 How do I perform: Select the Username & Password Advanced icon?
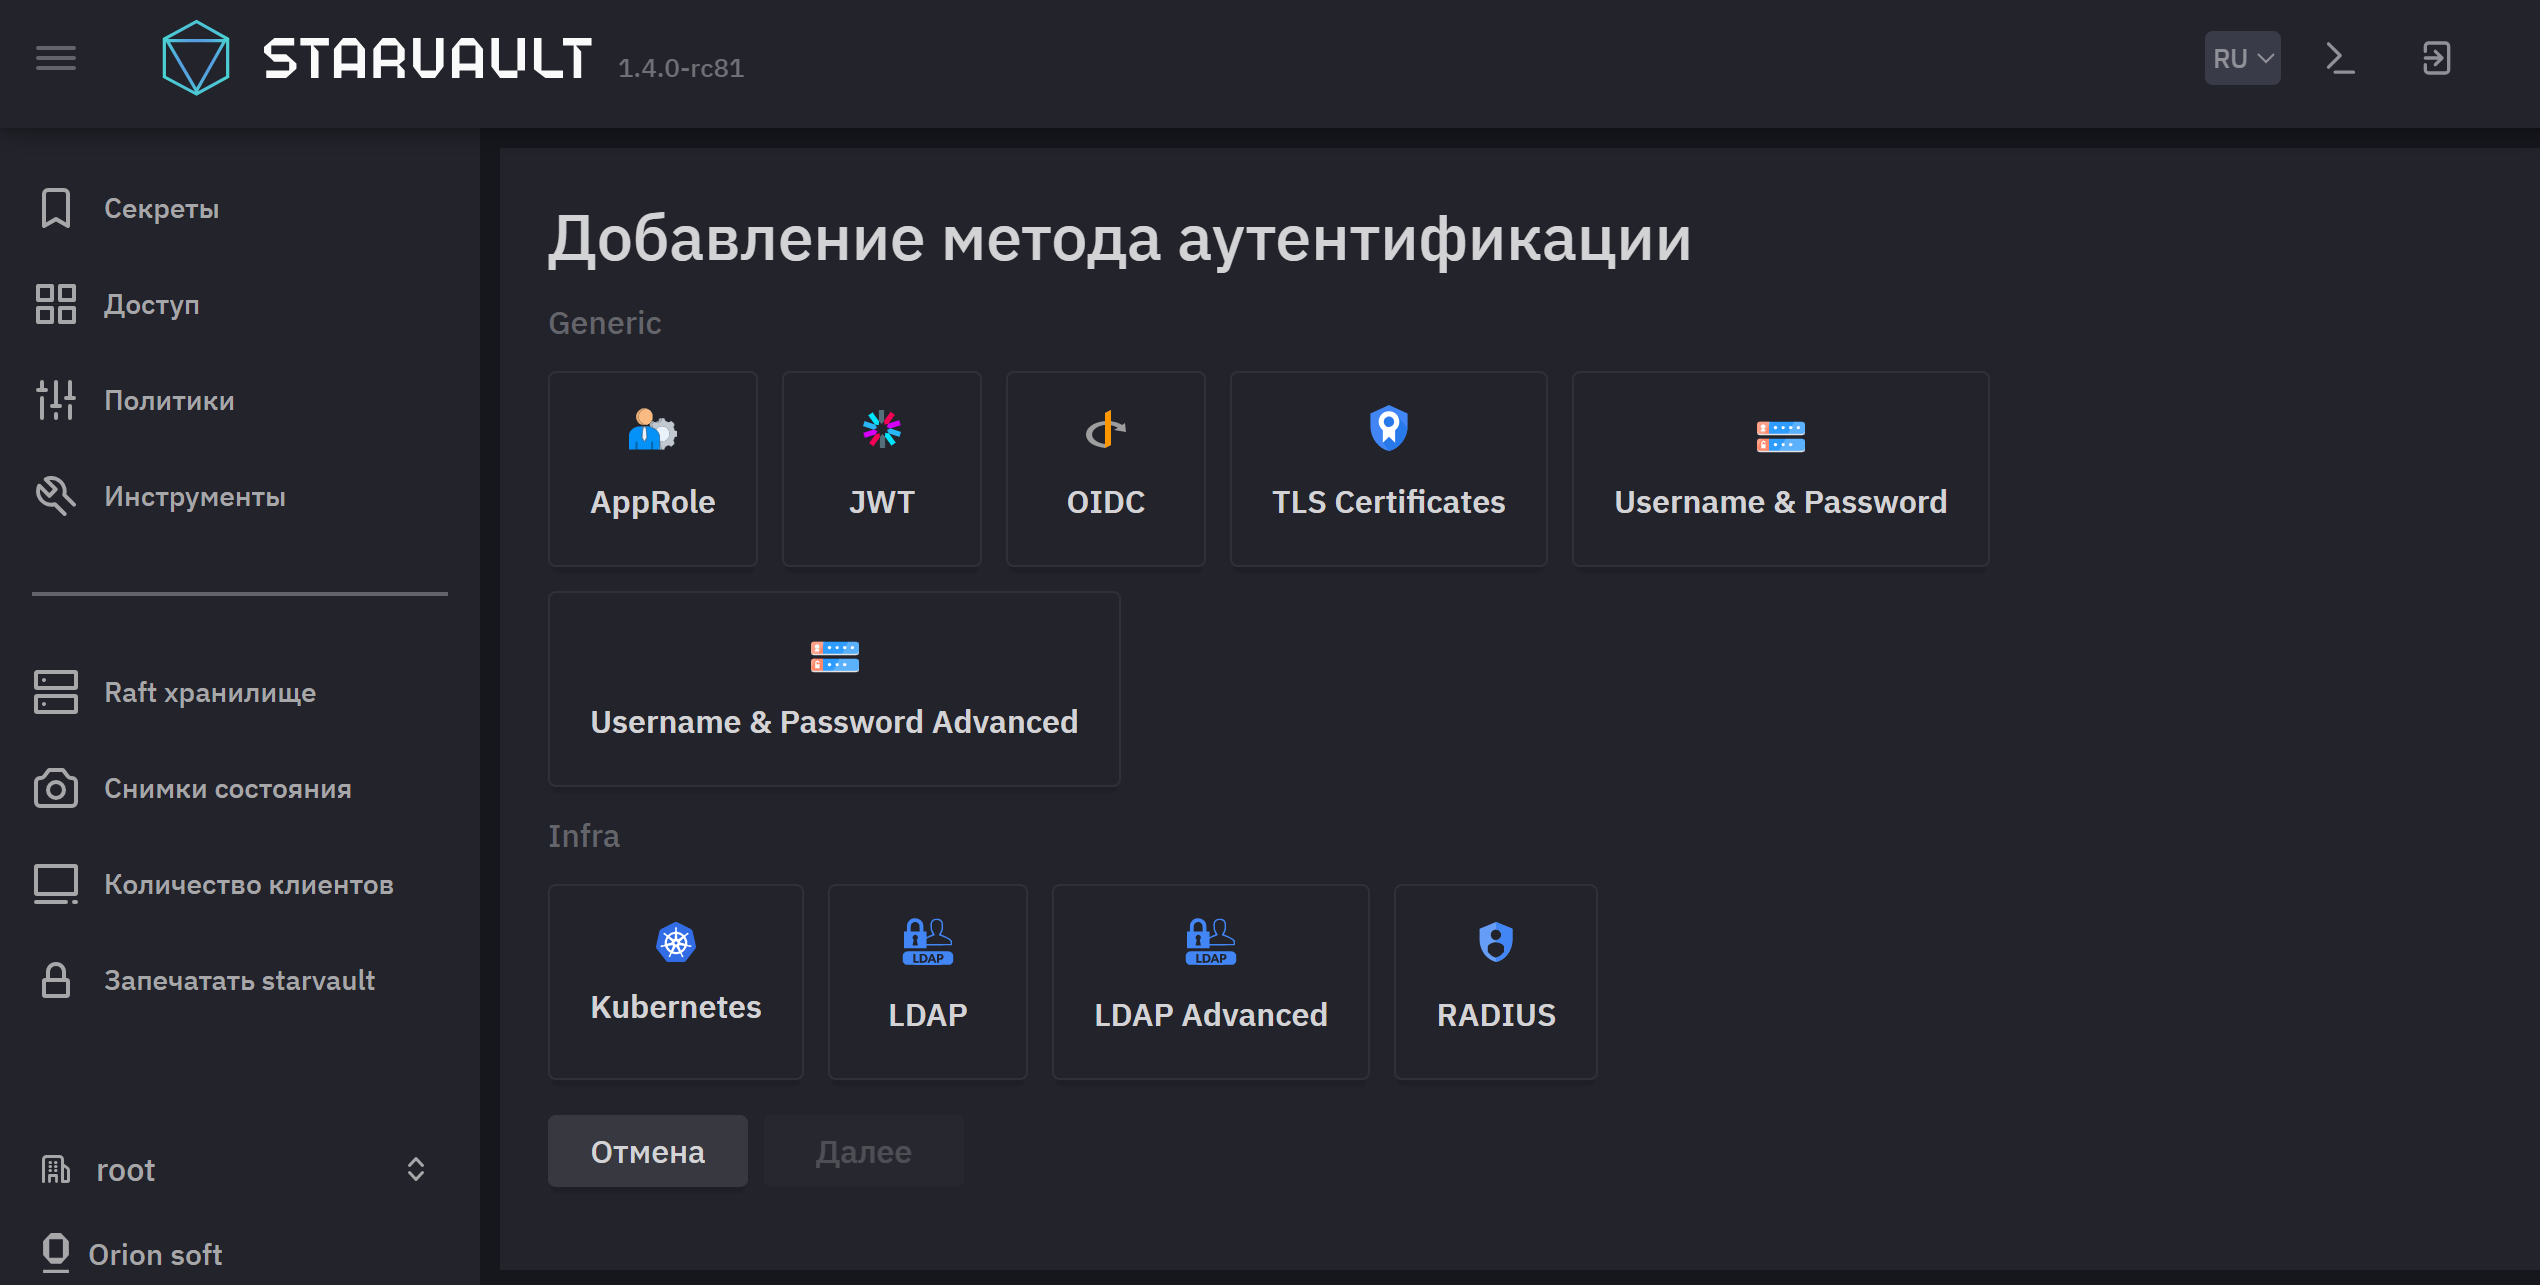click(835, 657)
